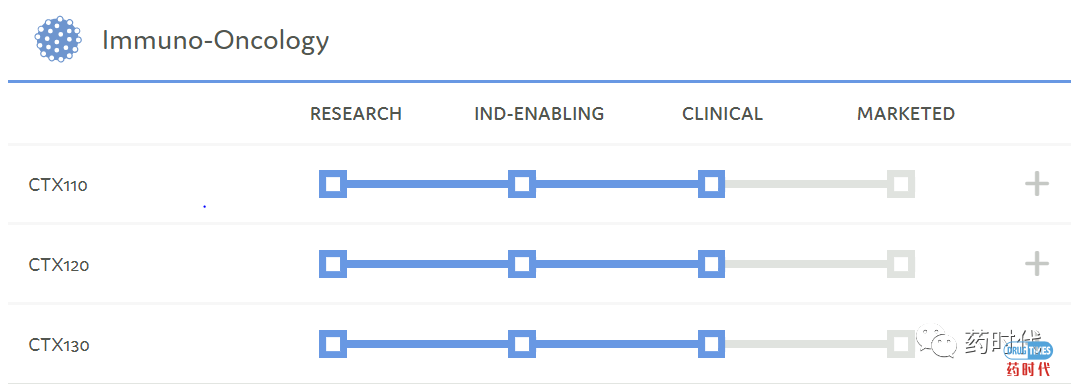Open the CTX130 program label
Viewport: 1076px width, 389px height.
[59, 344]
